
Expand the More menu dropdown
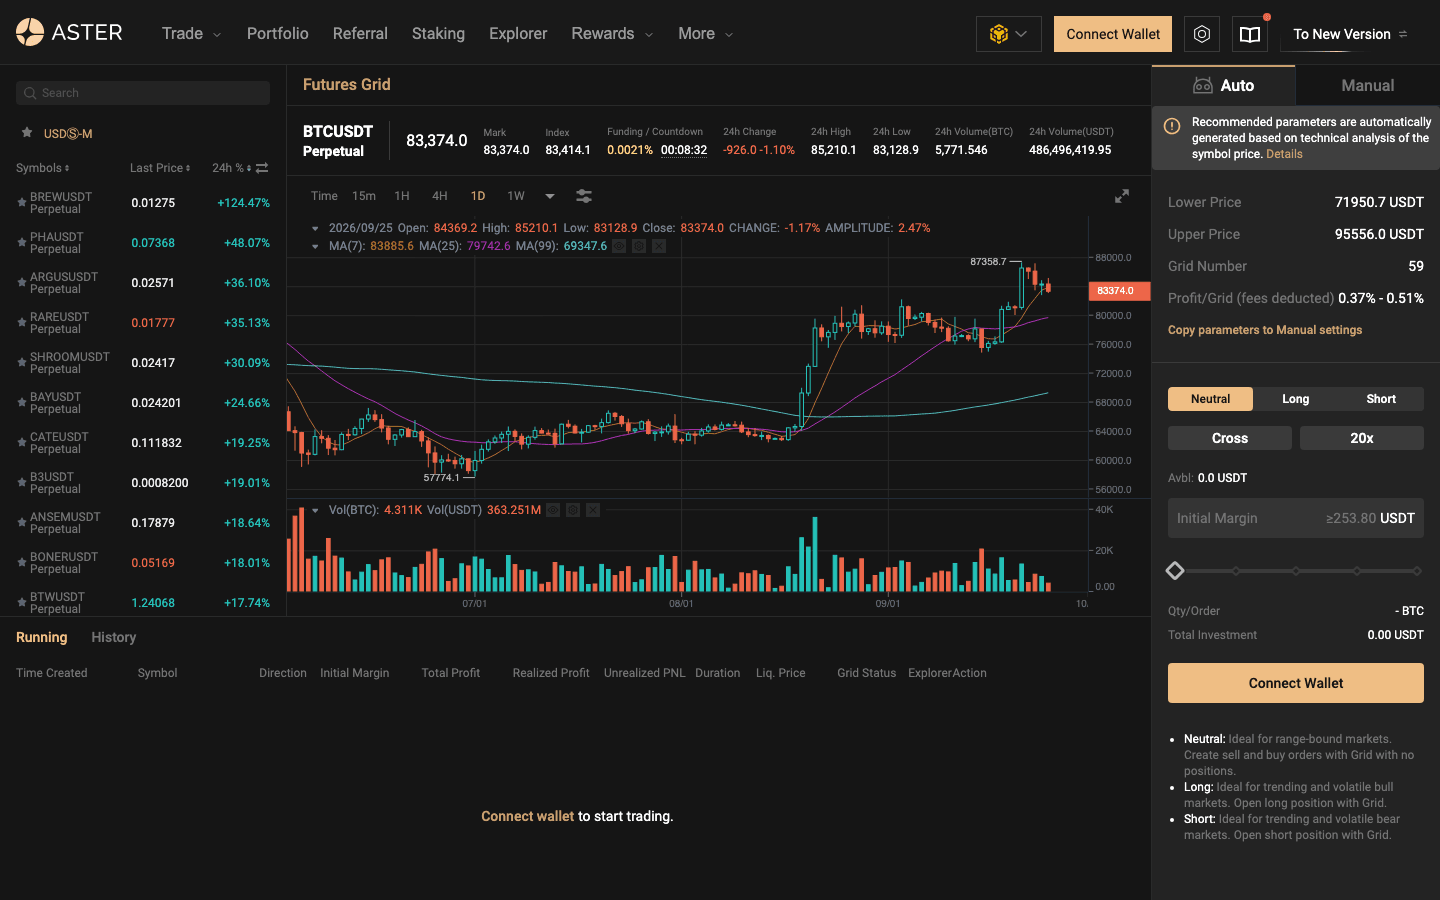tap(705, 34)
